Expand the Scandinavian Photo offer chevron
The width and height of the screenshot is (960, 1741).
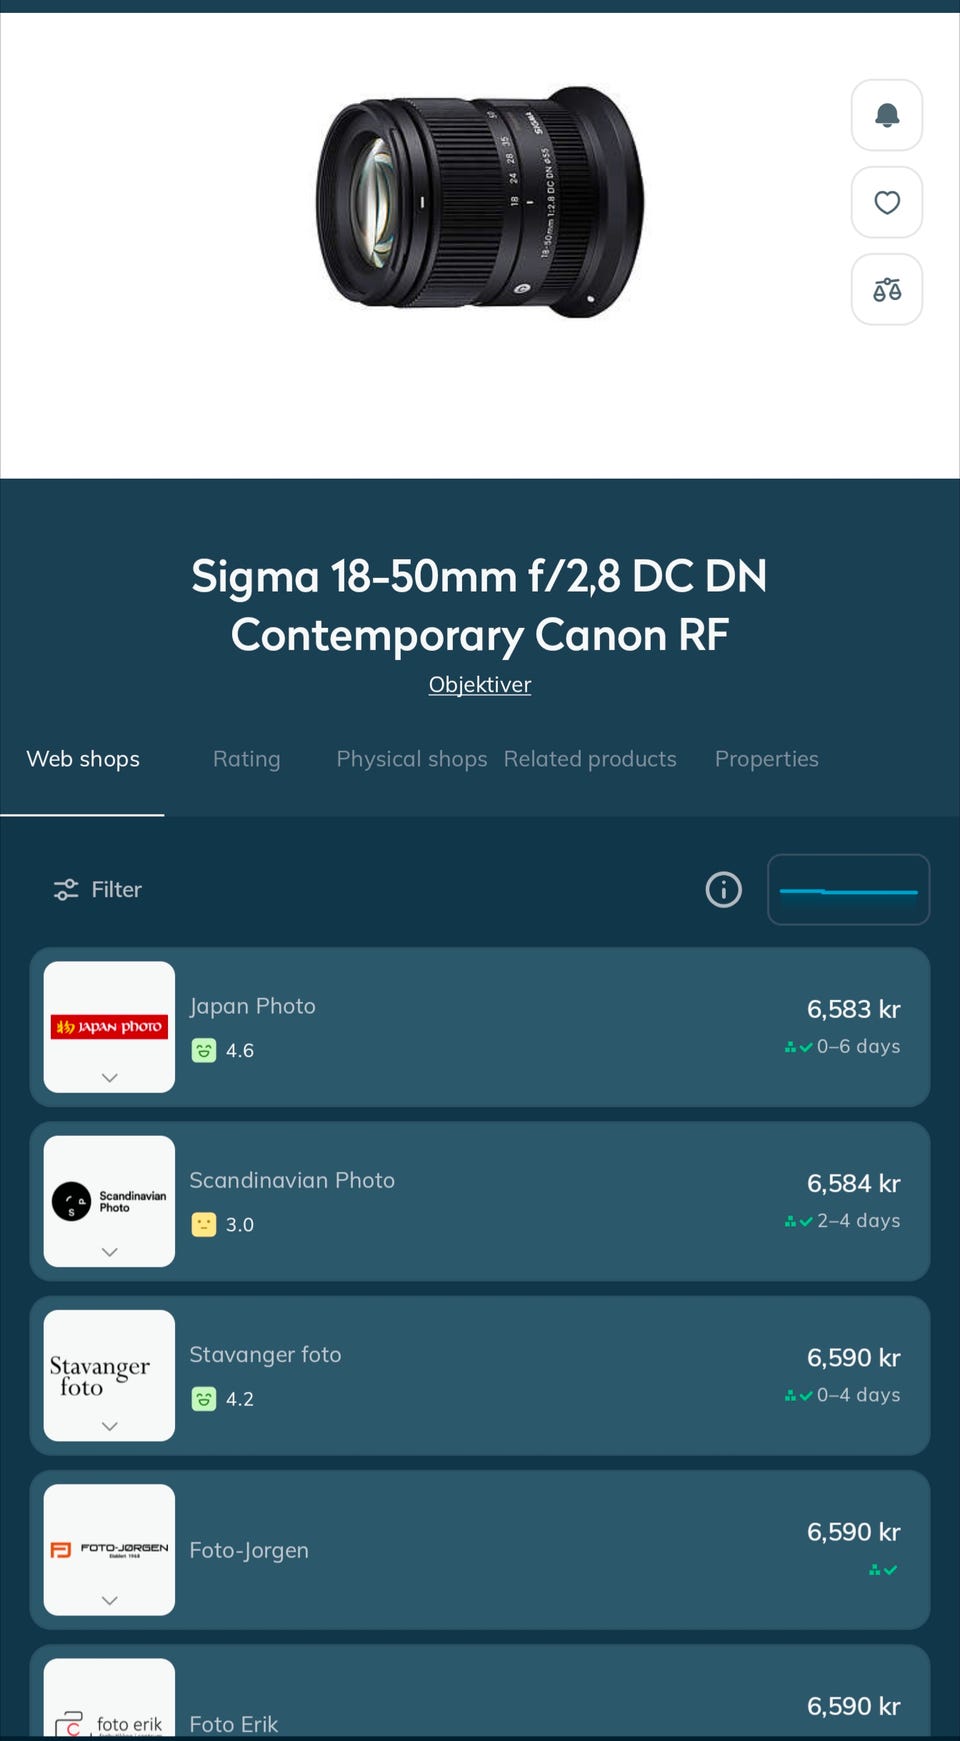coord(110,1251)
